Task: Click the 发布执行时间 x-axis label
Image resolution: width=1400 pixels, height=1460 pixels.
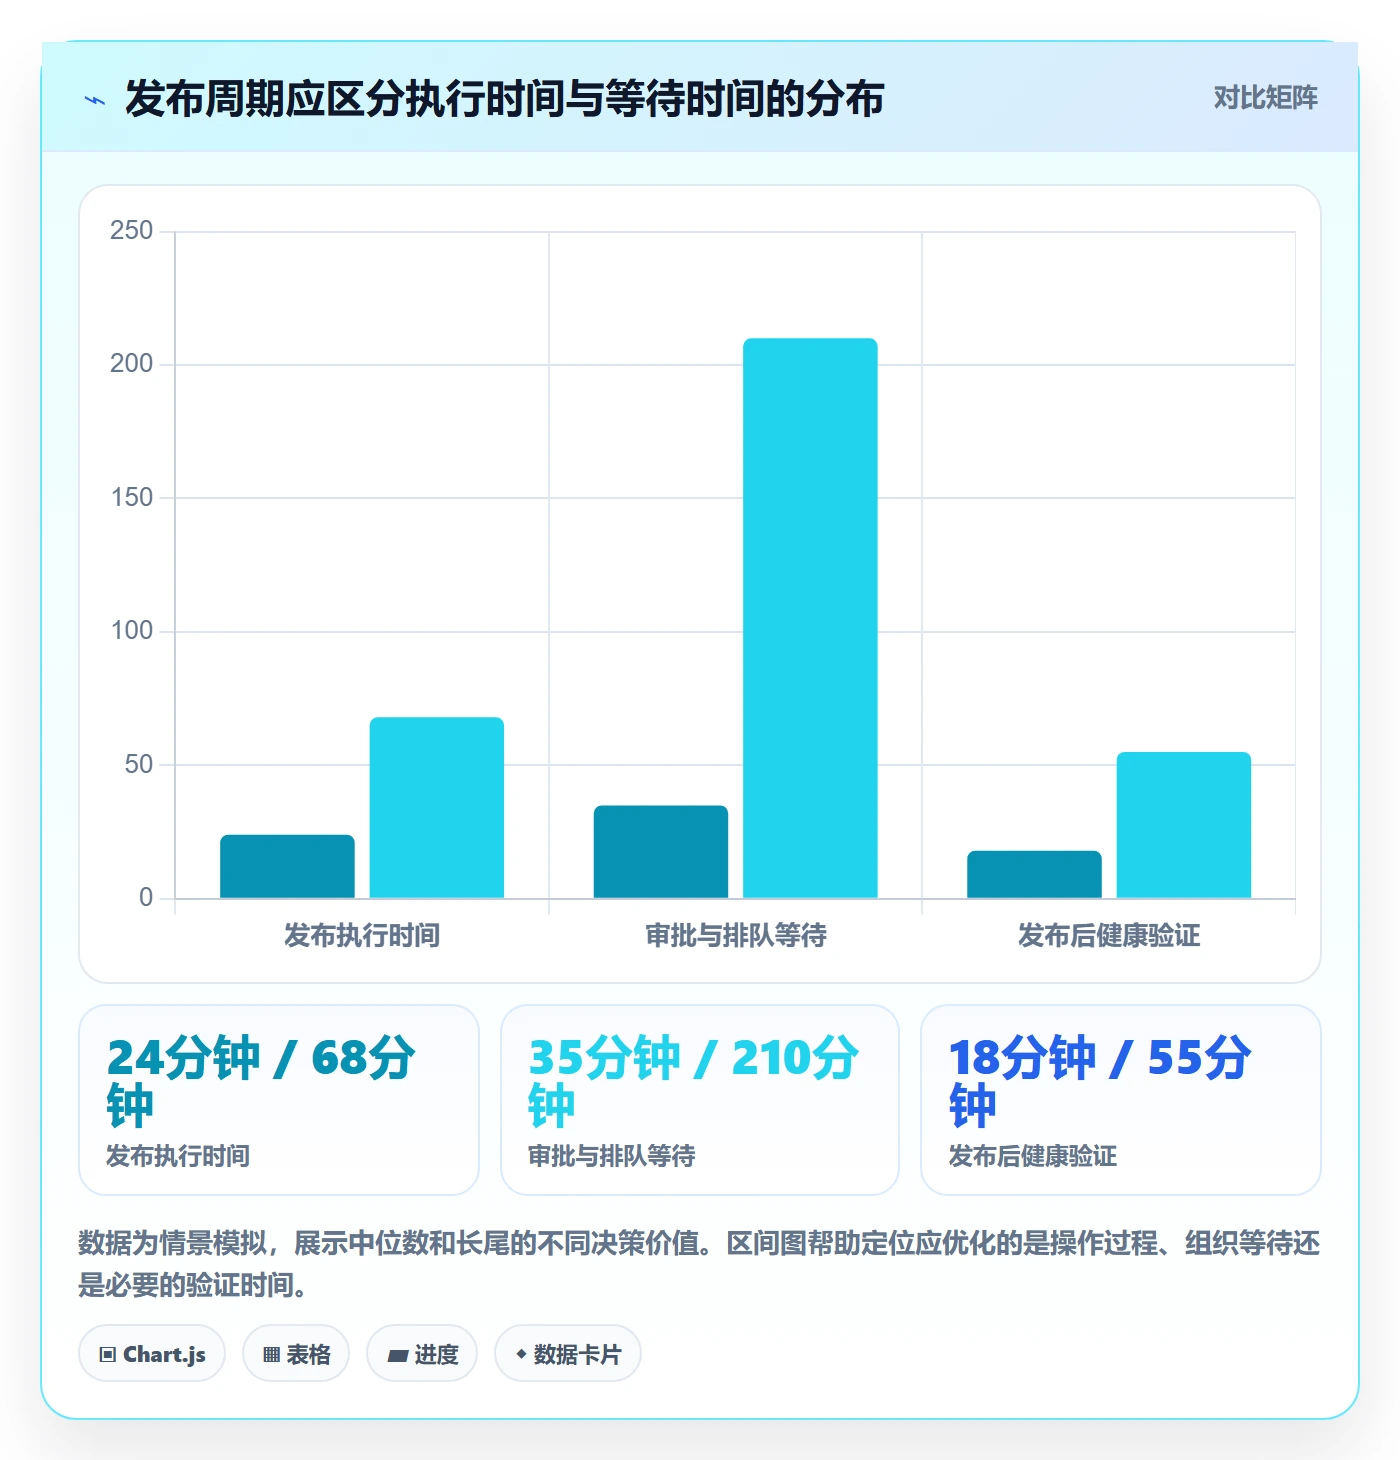Action: [362, 935]
